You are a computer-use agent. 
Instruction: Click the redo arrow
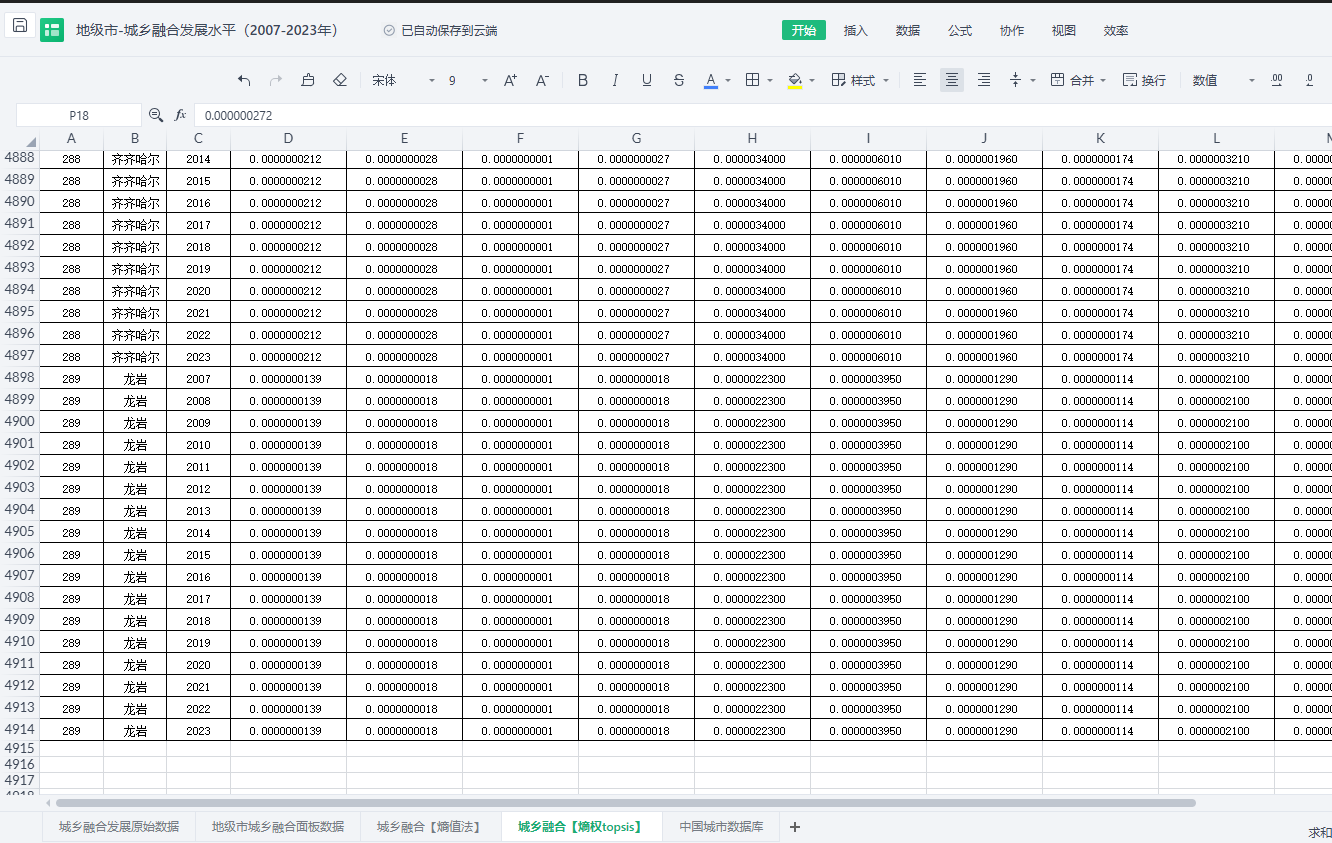pyautogui.click(x=276, y=80)
